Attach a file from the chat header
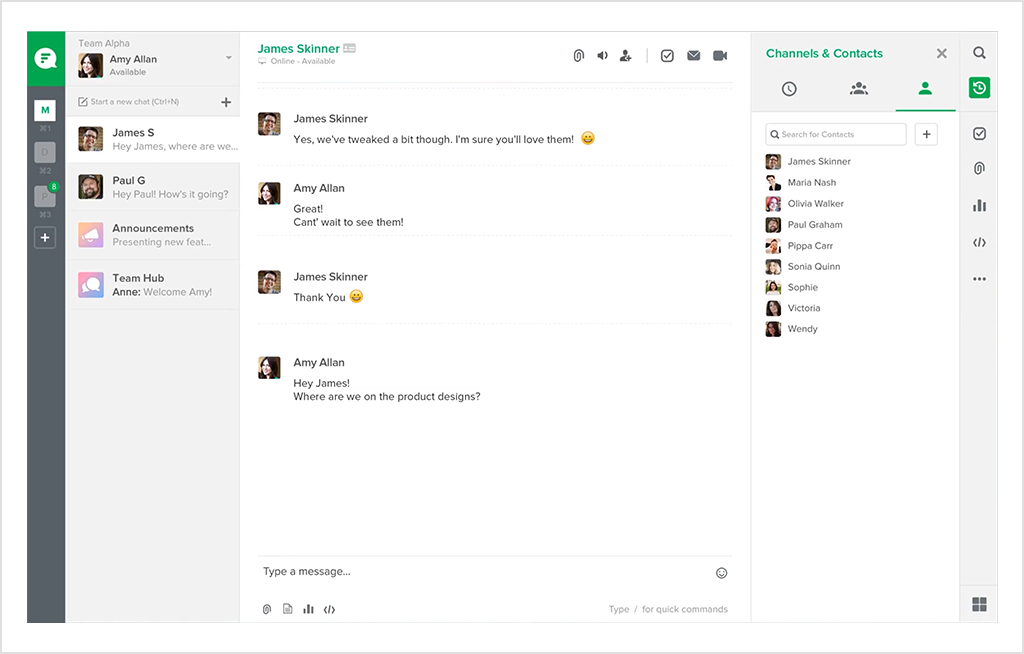This screenshot has height=654, width=1024. tap(579, 55)
